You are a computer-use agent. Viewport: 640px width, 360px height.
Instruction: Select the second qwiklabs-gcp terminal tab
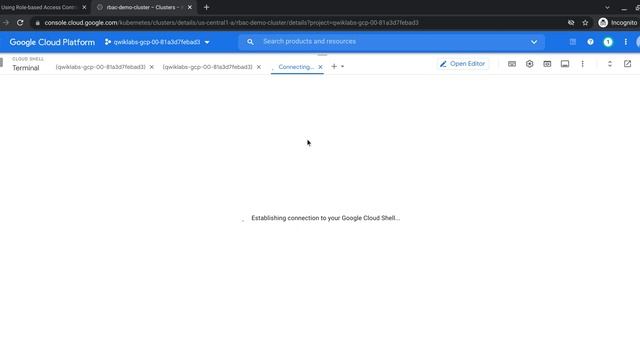click(x=207, y=67)
